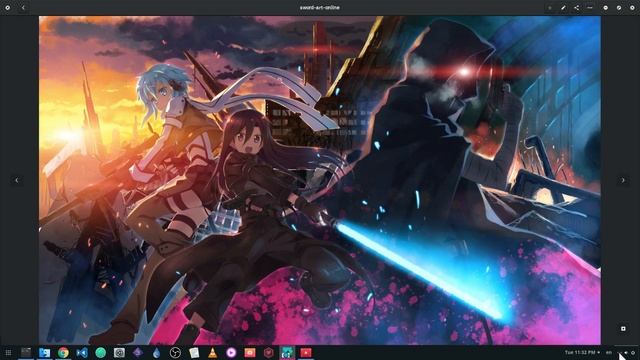Click the viewer icon left of the back arrow
640x360 pixels.
7,7
